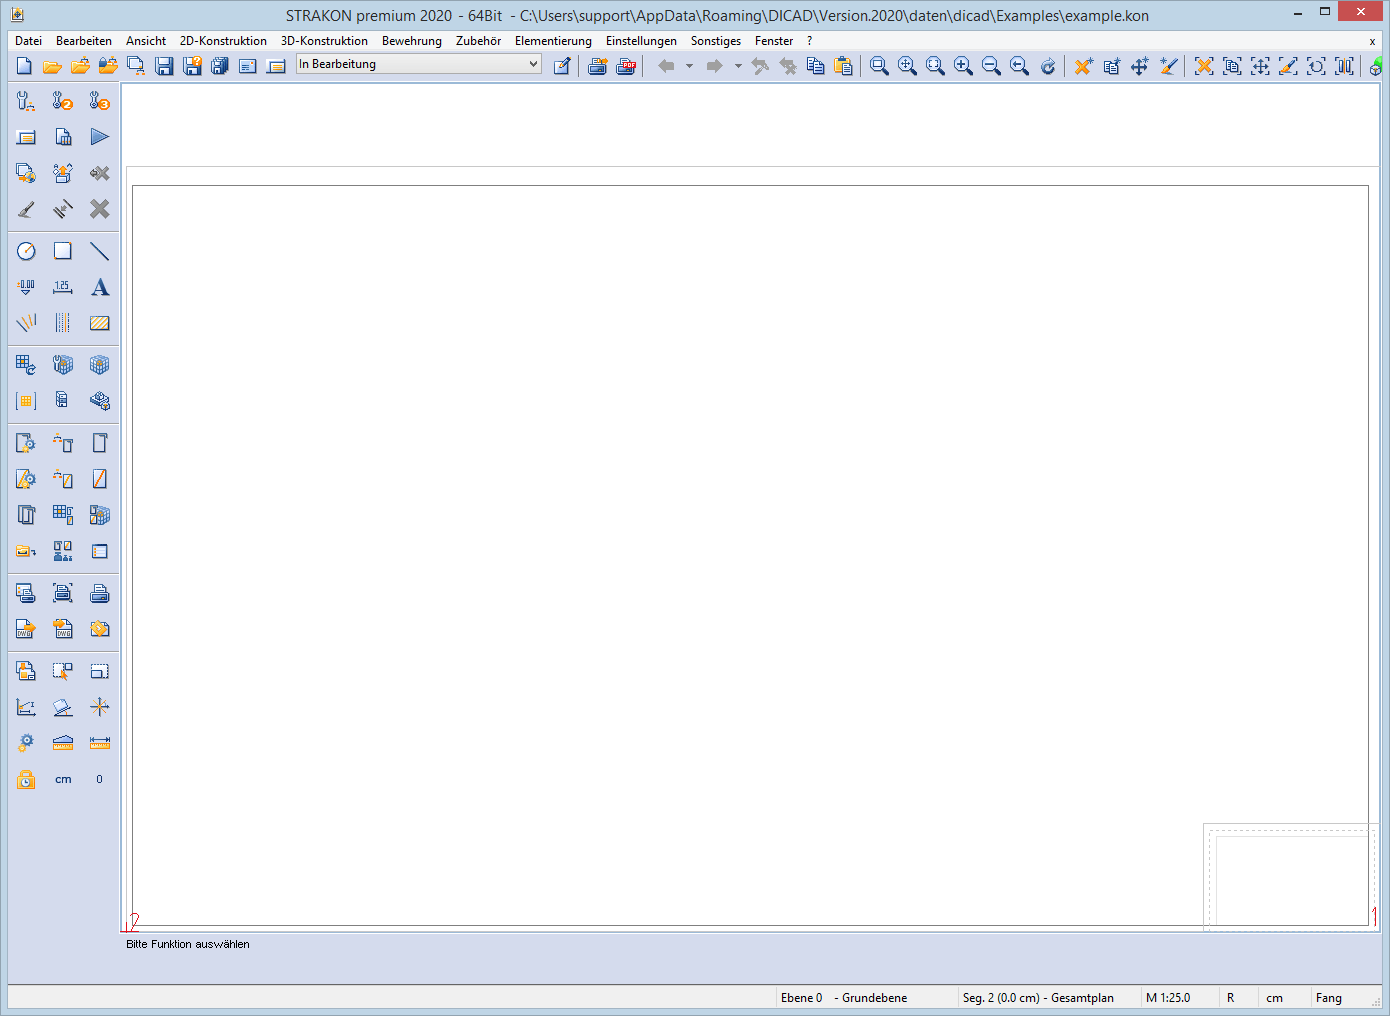Click the DWG export icon
The width and height of the screenshot is (1390, 1016).
26,629
